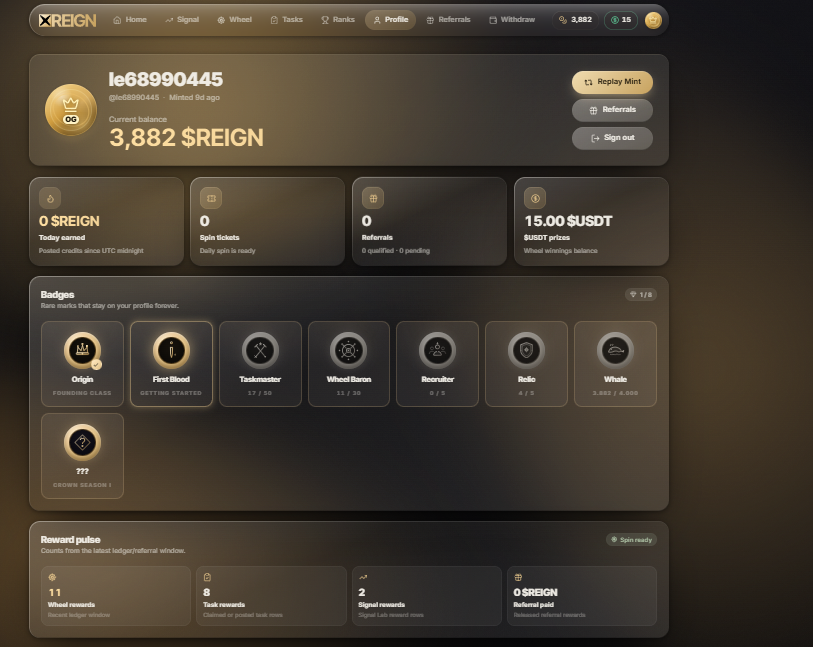Select the Taskmaster badge icon

[x=260, y=350]
